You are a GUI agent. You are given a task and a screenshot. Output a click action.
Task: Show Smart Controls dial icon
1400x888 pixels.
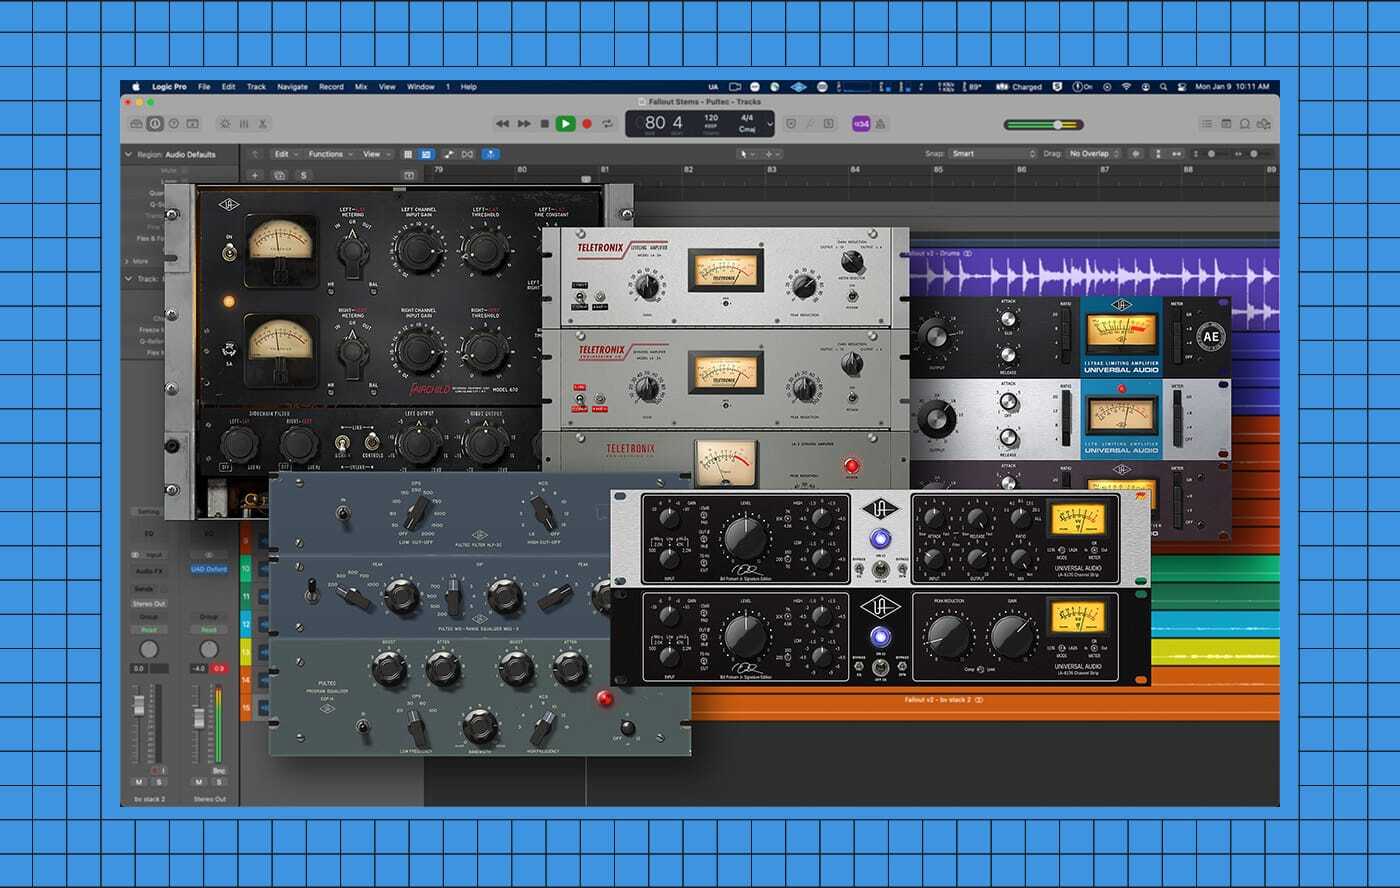(x=224, y=124)
